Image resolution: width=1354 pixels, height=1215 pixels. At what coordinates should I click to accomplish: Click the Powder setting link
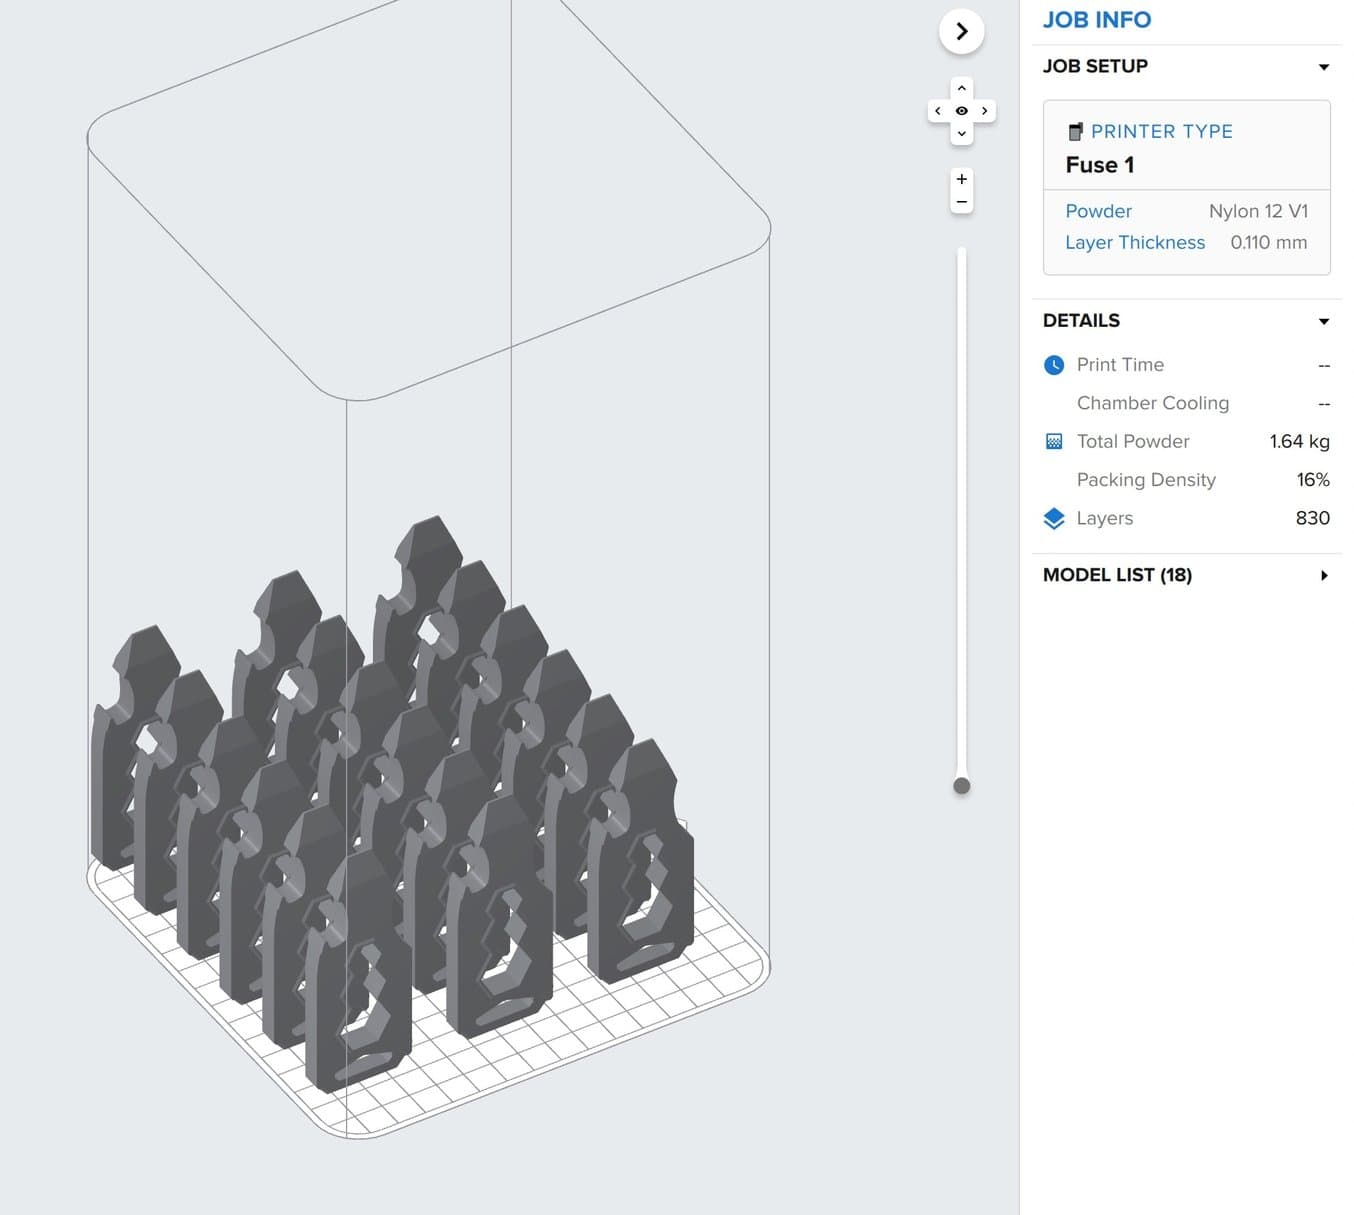[x=1098, y=211]
